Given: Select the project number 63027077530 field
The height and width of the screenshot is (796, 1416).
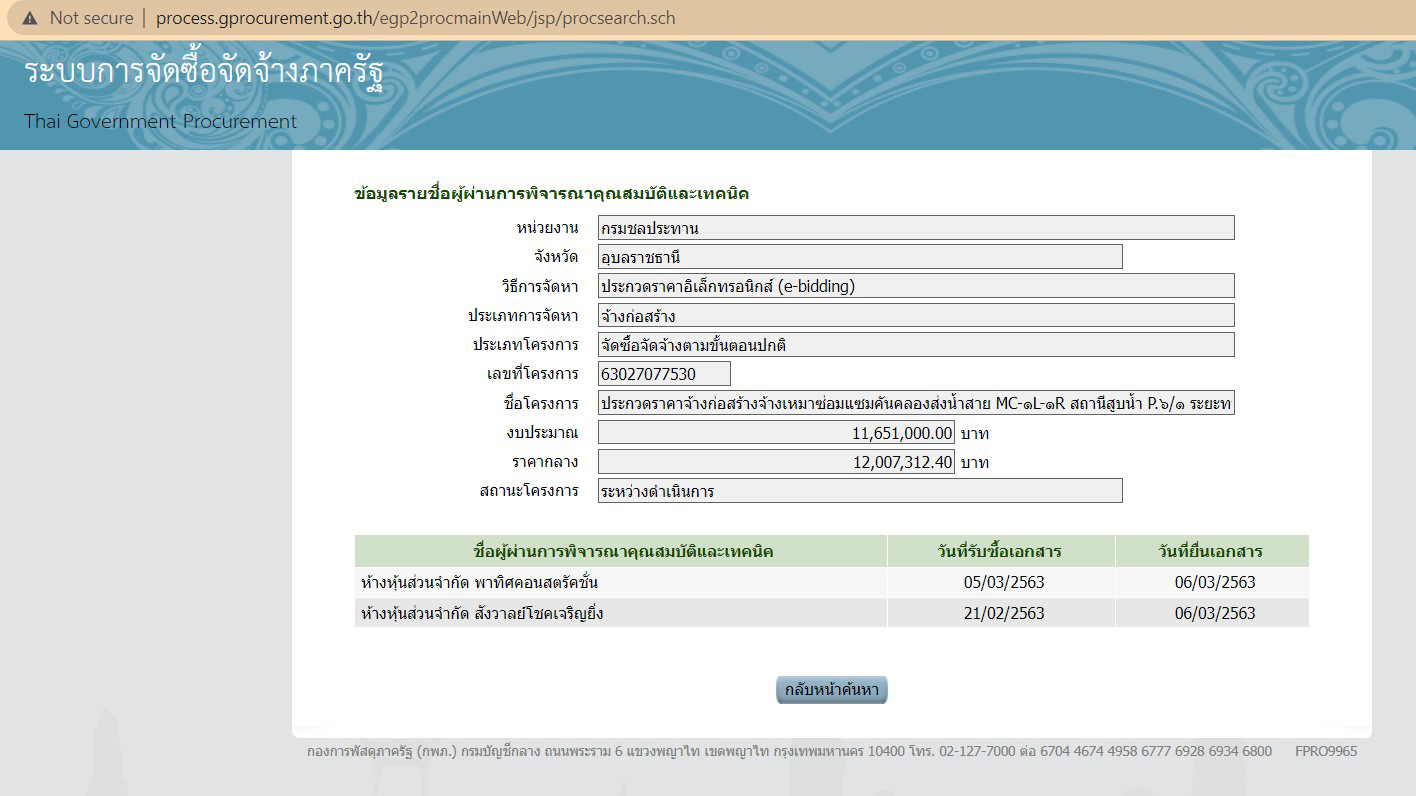Looking at the screenshot, I should coord(664,373).
